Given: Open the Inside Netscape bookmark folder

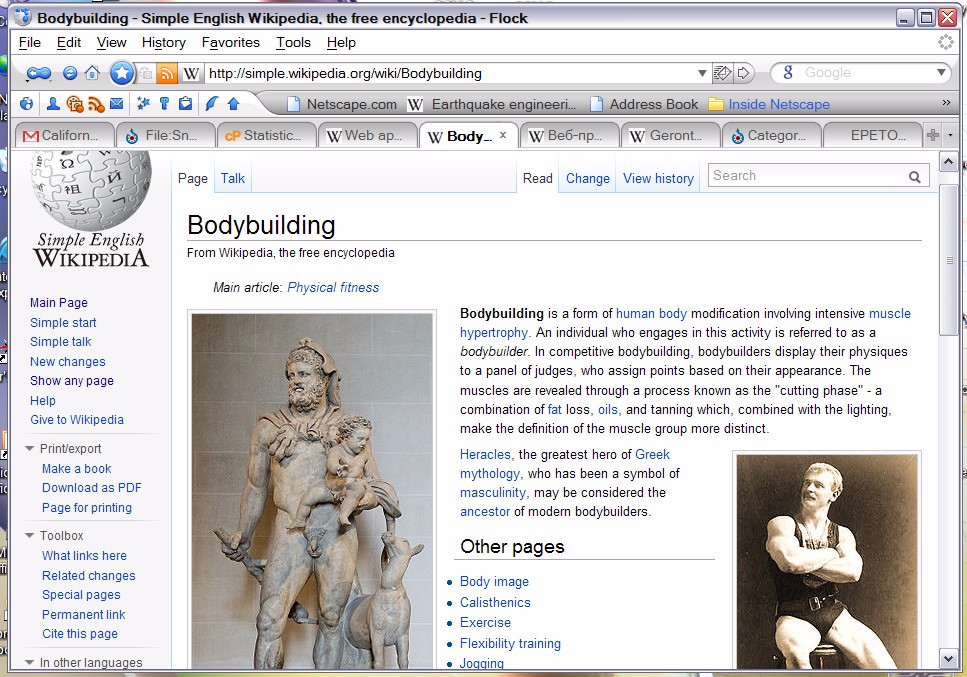Looking at the screenshot, I should 769,104.
